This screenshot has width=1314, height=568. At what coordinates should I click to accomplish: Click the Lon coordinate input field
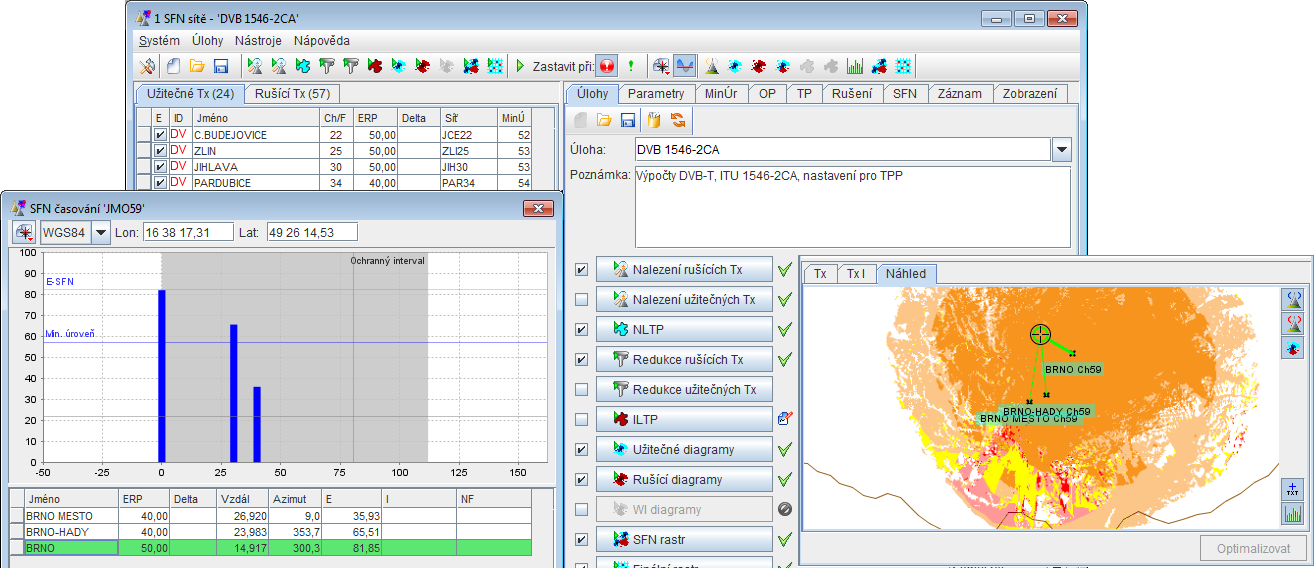(188, 233)
